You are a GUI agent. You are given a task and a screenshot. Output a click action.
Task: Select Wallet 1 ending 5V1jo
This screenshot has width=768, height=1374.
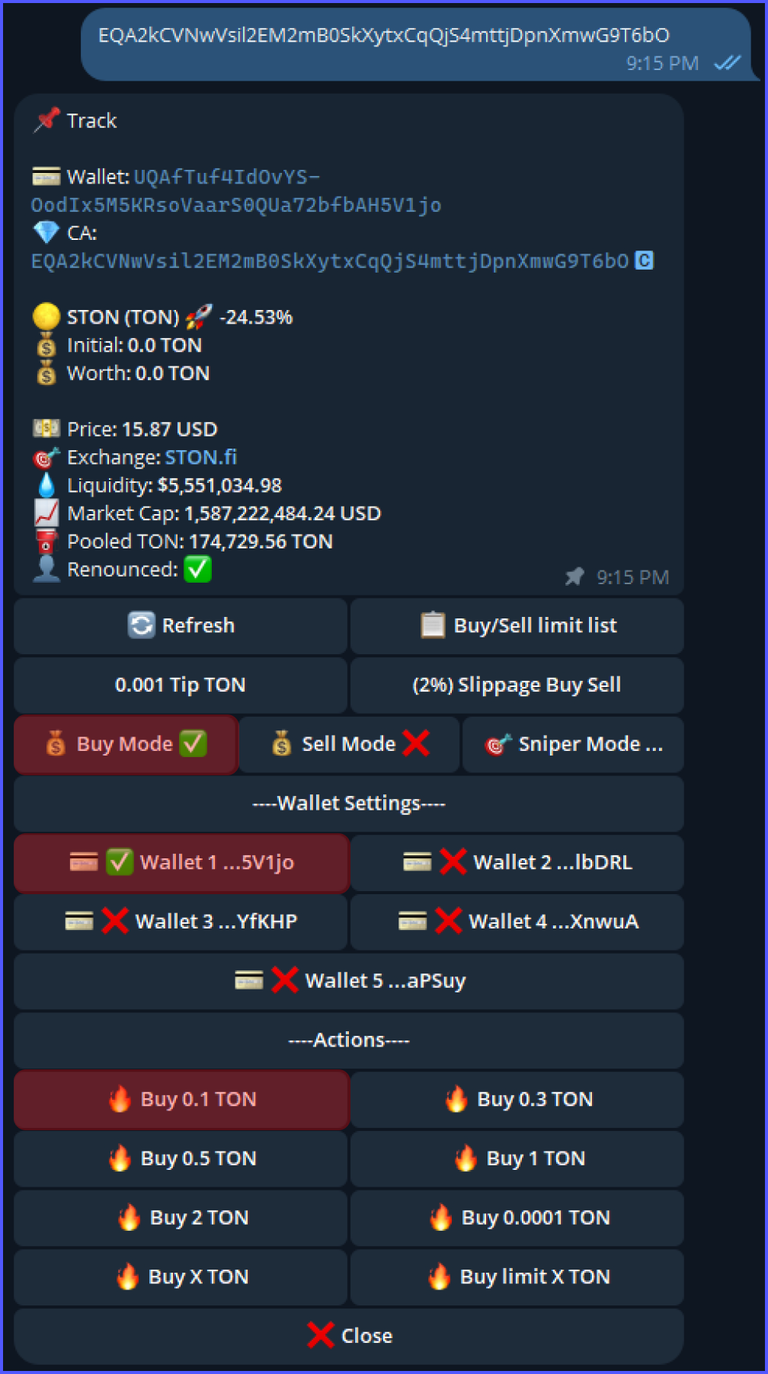coord(181,862)
